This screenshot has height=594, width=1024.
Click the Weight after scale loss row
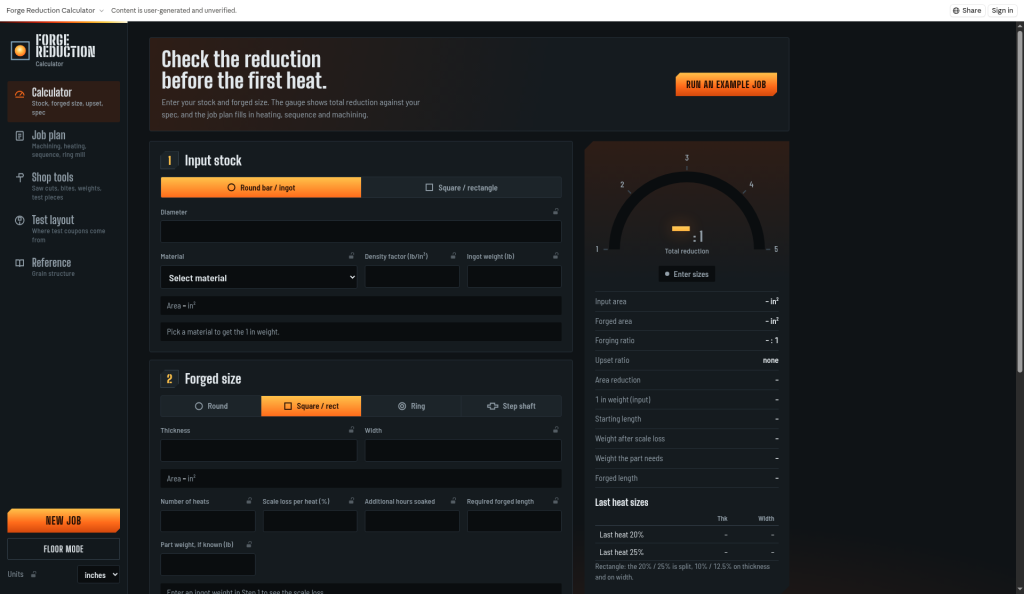pyautogui.click(x=686, y=439)
